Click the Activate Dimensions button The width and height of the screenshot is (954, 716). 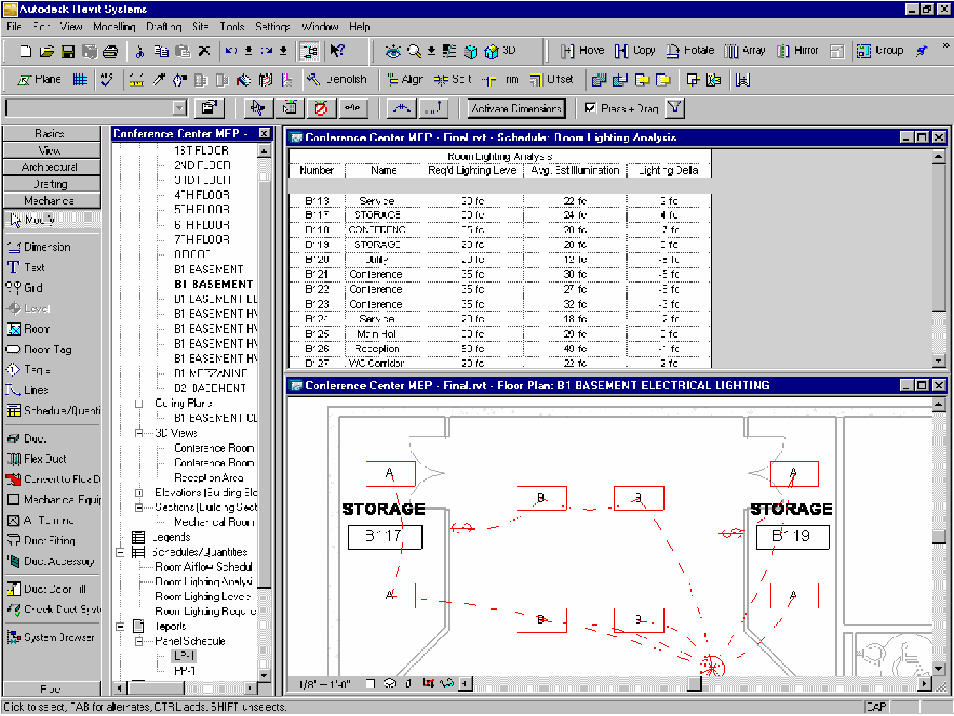[x=516, y=108]
